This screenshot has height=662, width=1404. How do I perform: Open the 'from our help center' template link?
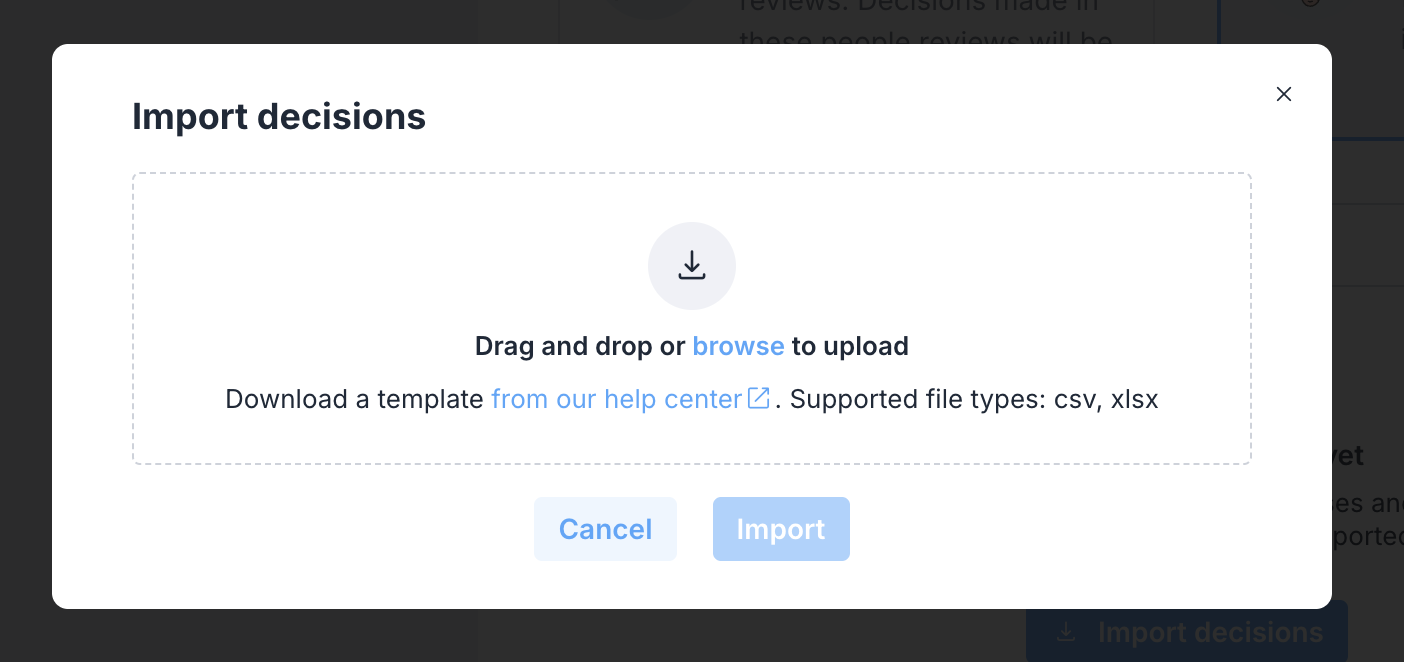tap(616, 399)
